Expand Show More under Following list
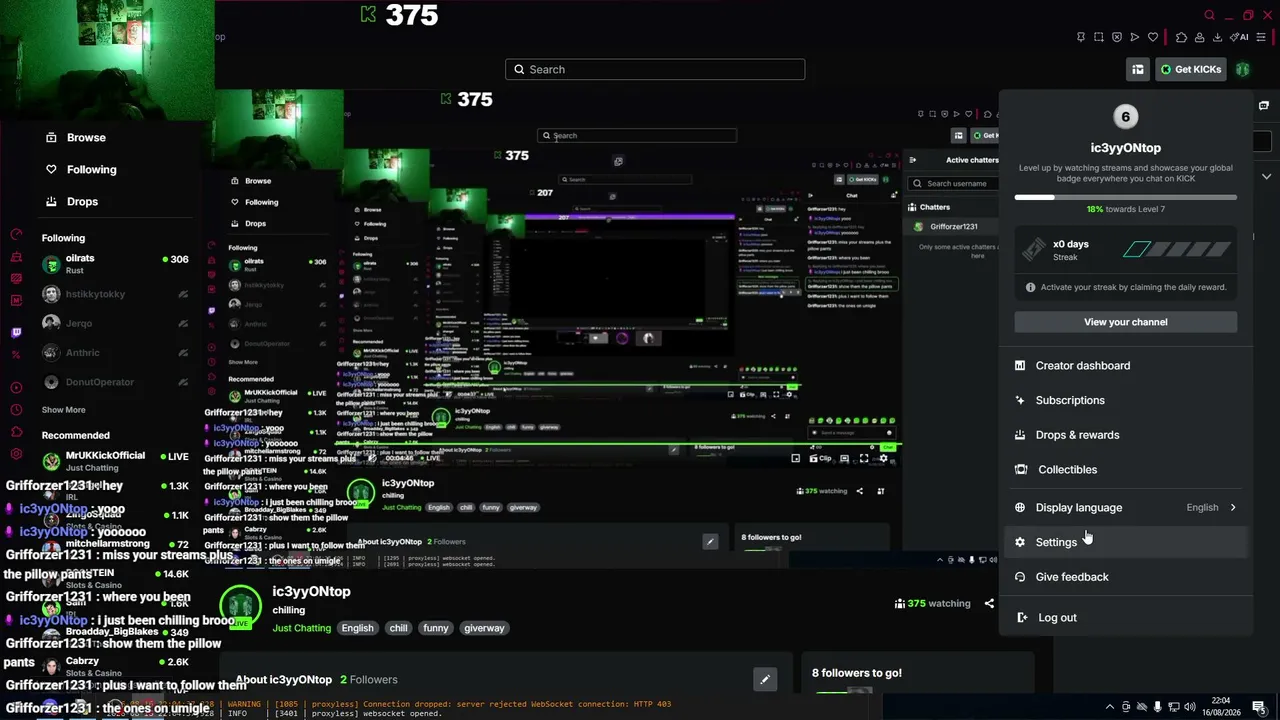1280x720 pixels. point(63,410)
